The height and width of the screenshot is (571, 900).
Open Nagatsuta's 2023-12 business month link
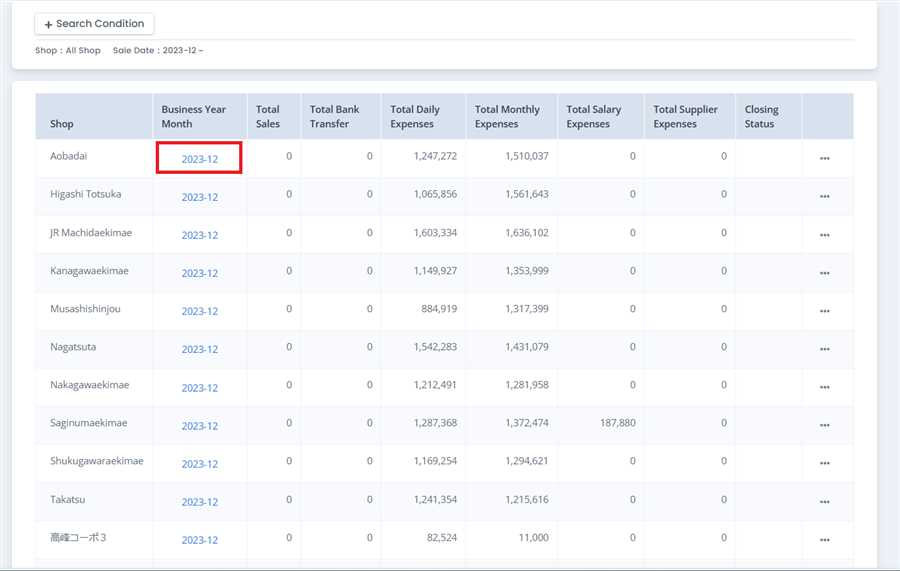click(x=199, y=349)
